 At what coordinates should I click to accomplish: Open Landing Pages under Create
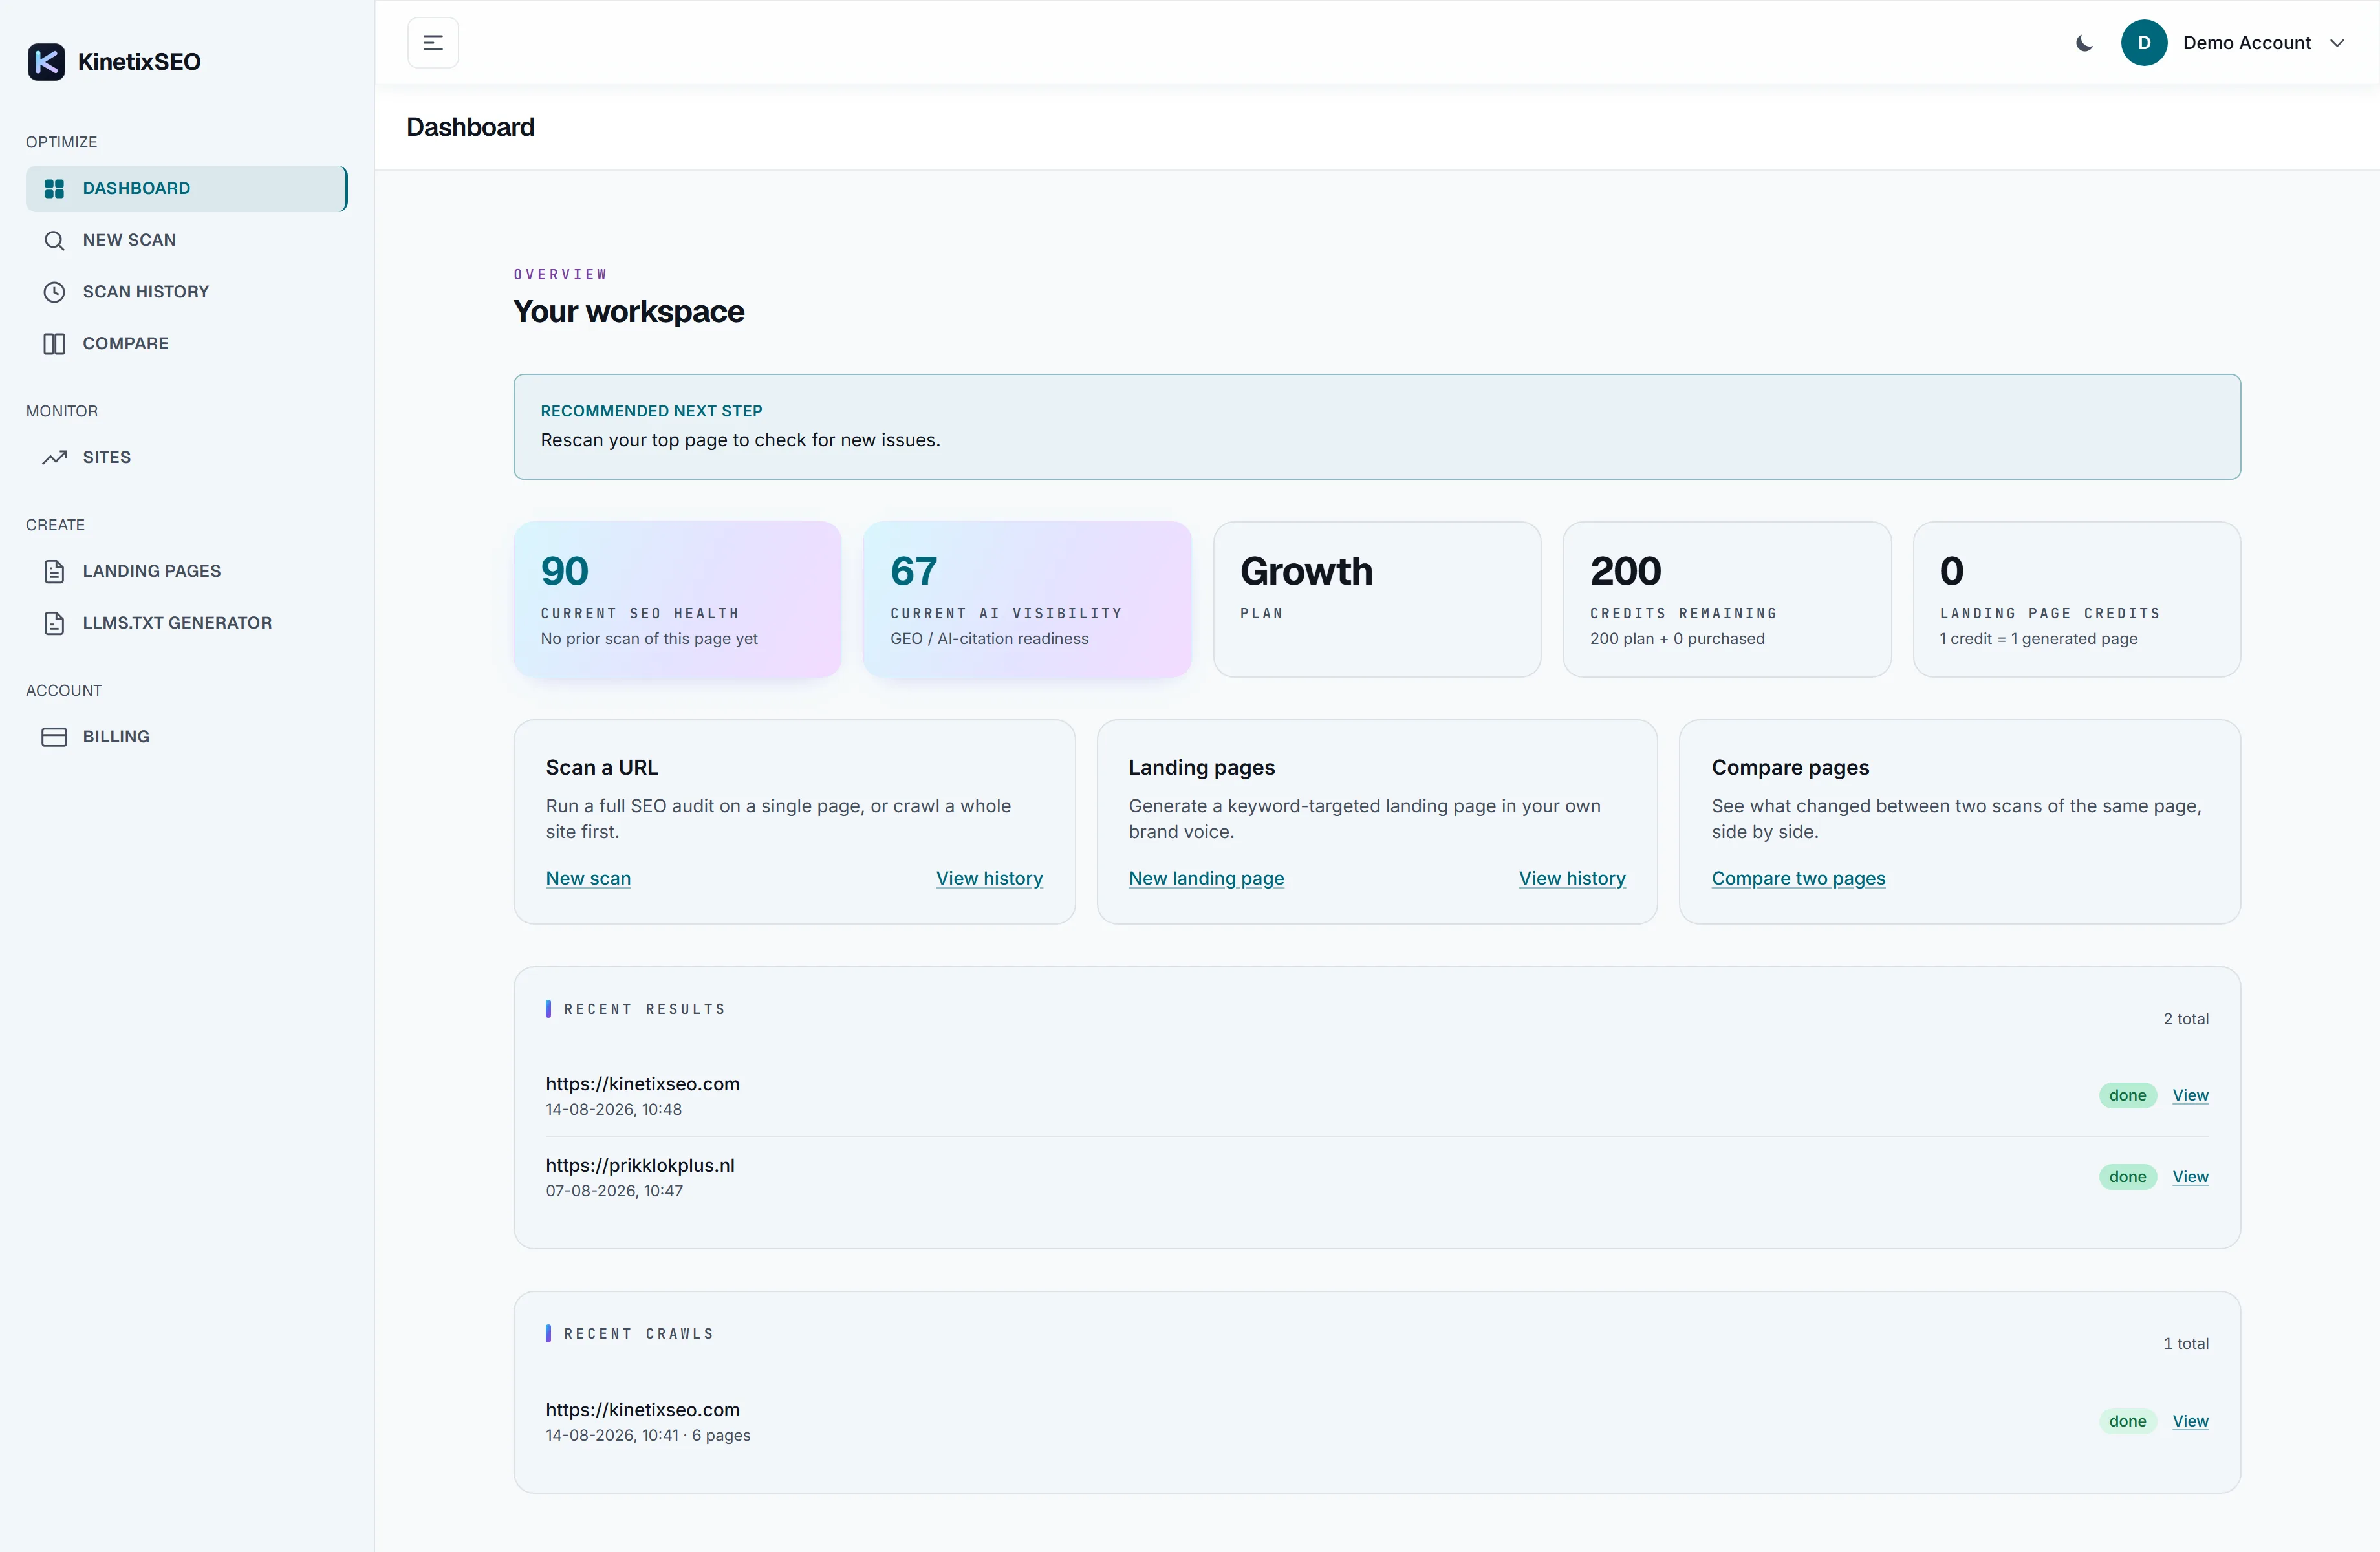pyautogui.click(x=186, y=571)
